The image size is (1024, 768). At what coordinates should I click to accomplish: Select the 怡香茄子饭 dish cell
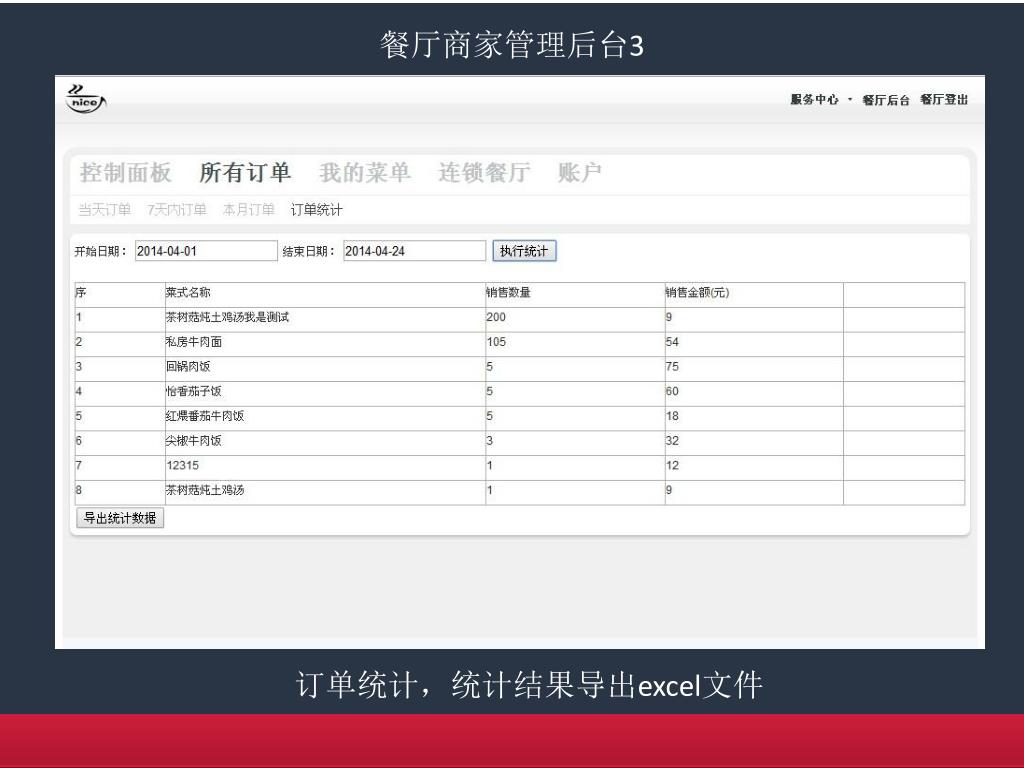[x=325, y=394]
